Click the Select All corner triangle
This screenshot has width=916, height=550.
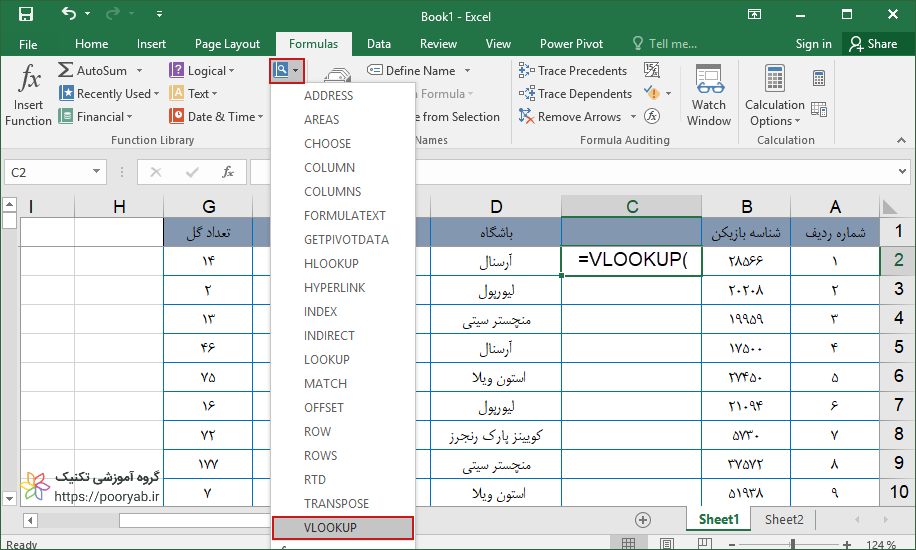pos(891,206)
